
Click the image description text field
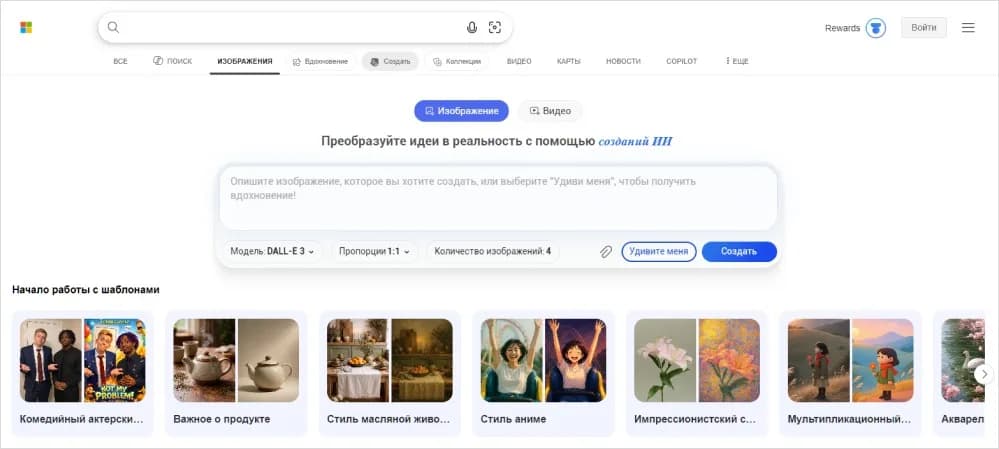click(x=497, y=197)
